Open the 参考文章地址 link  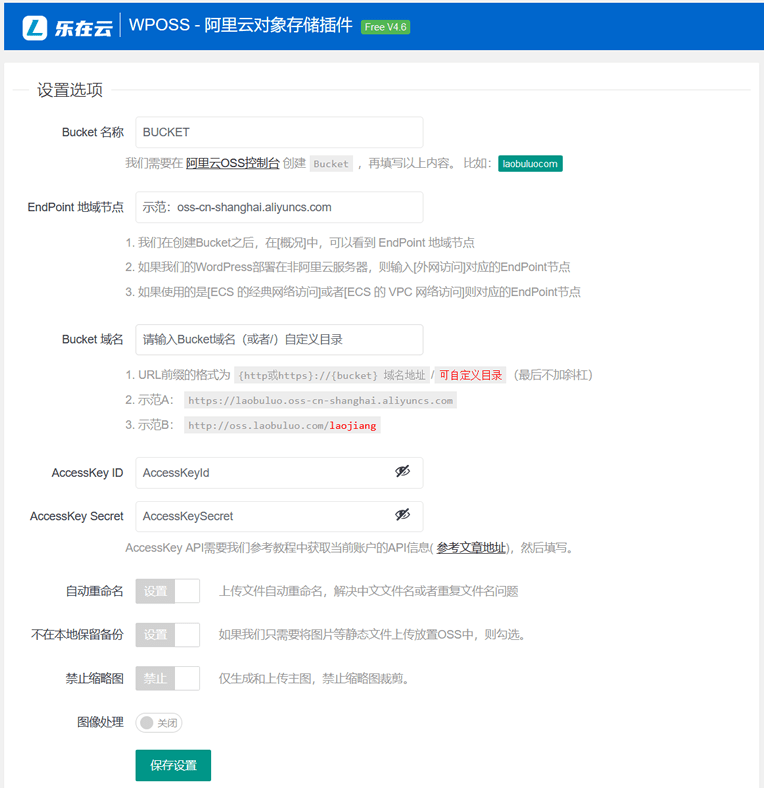(x=471, y=548)
